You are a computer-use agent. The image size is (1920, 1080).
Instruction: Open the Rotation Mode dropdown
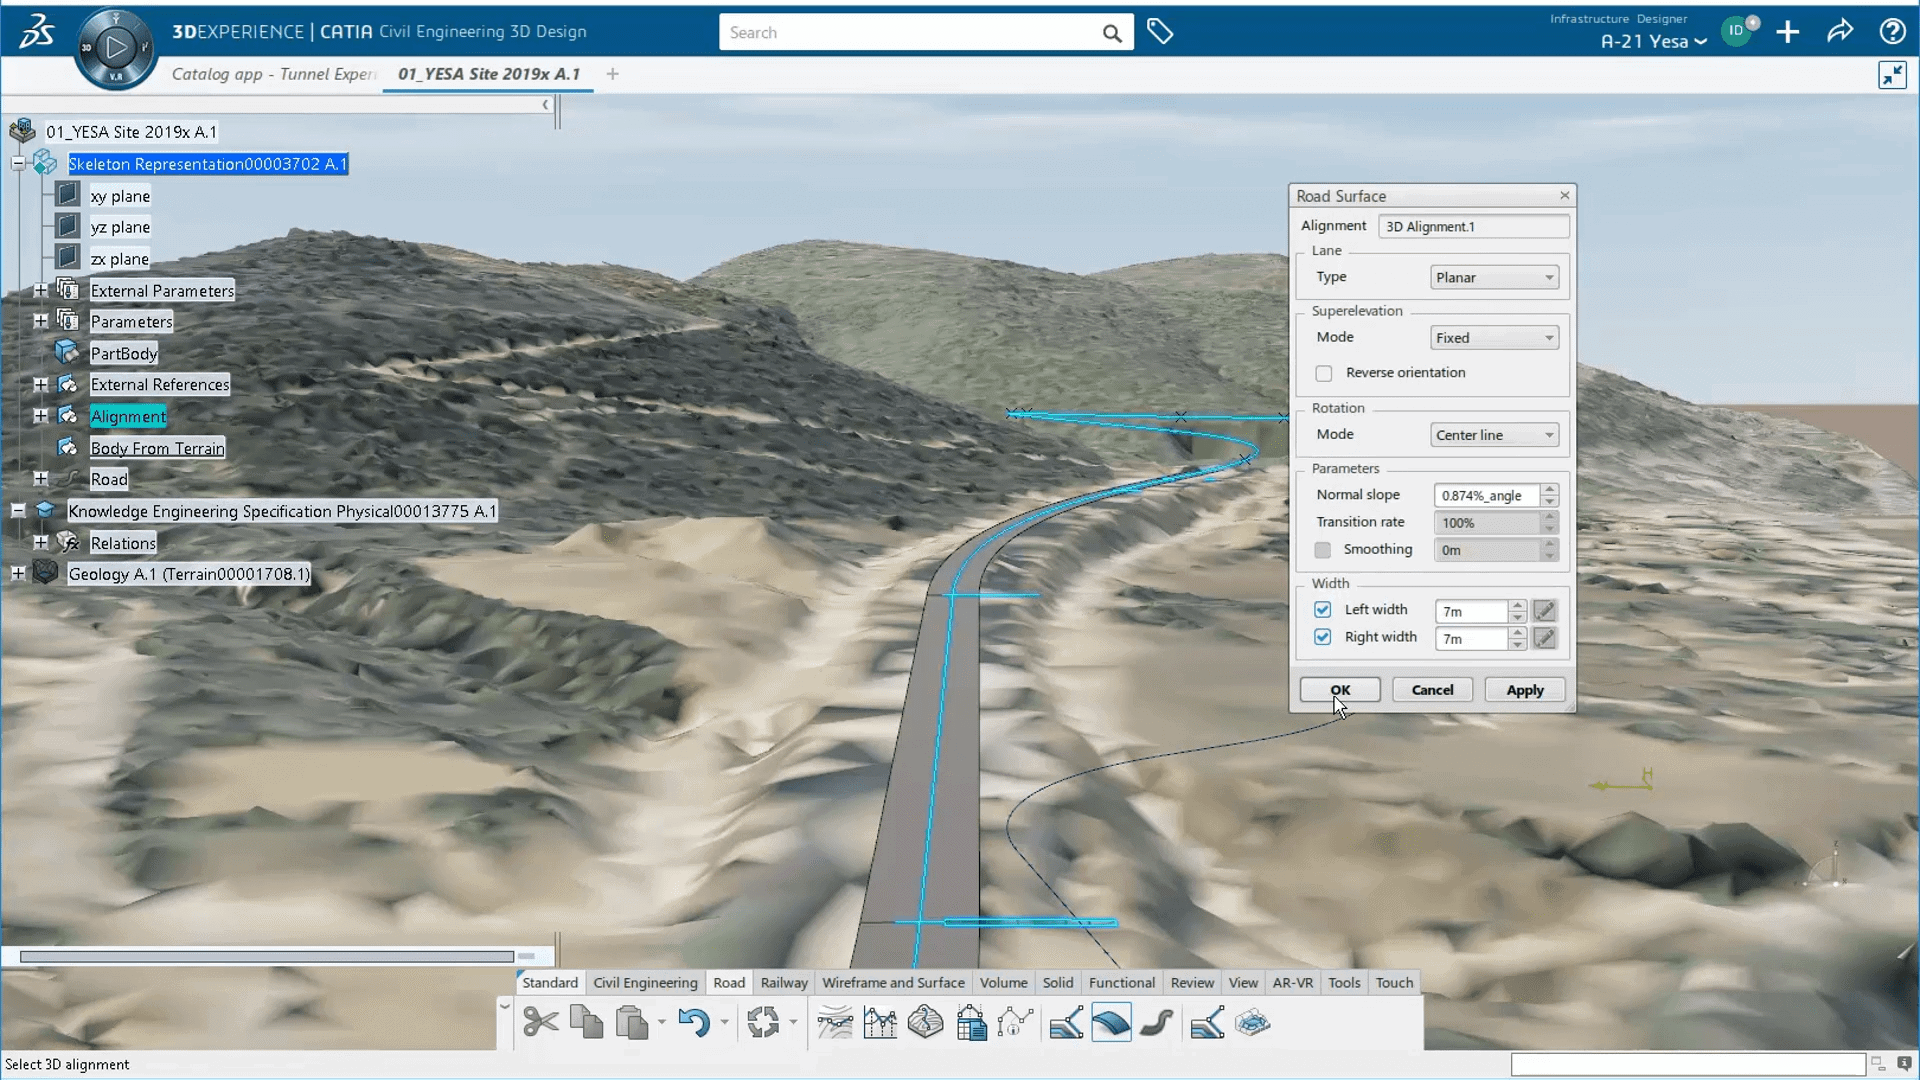[x=1494, y=435]
